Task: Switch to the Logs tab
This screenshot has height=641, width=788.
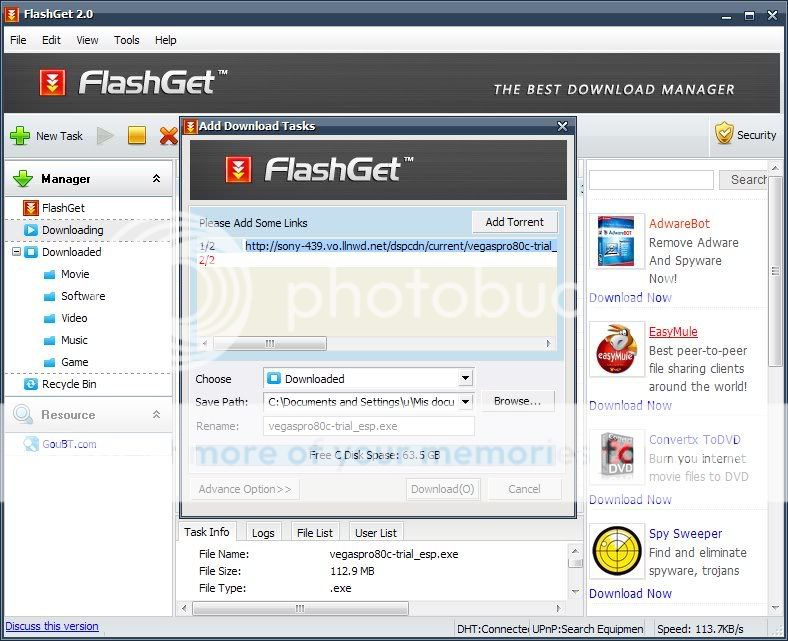Action: [x=263, y=533]
